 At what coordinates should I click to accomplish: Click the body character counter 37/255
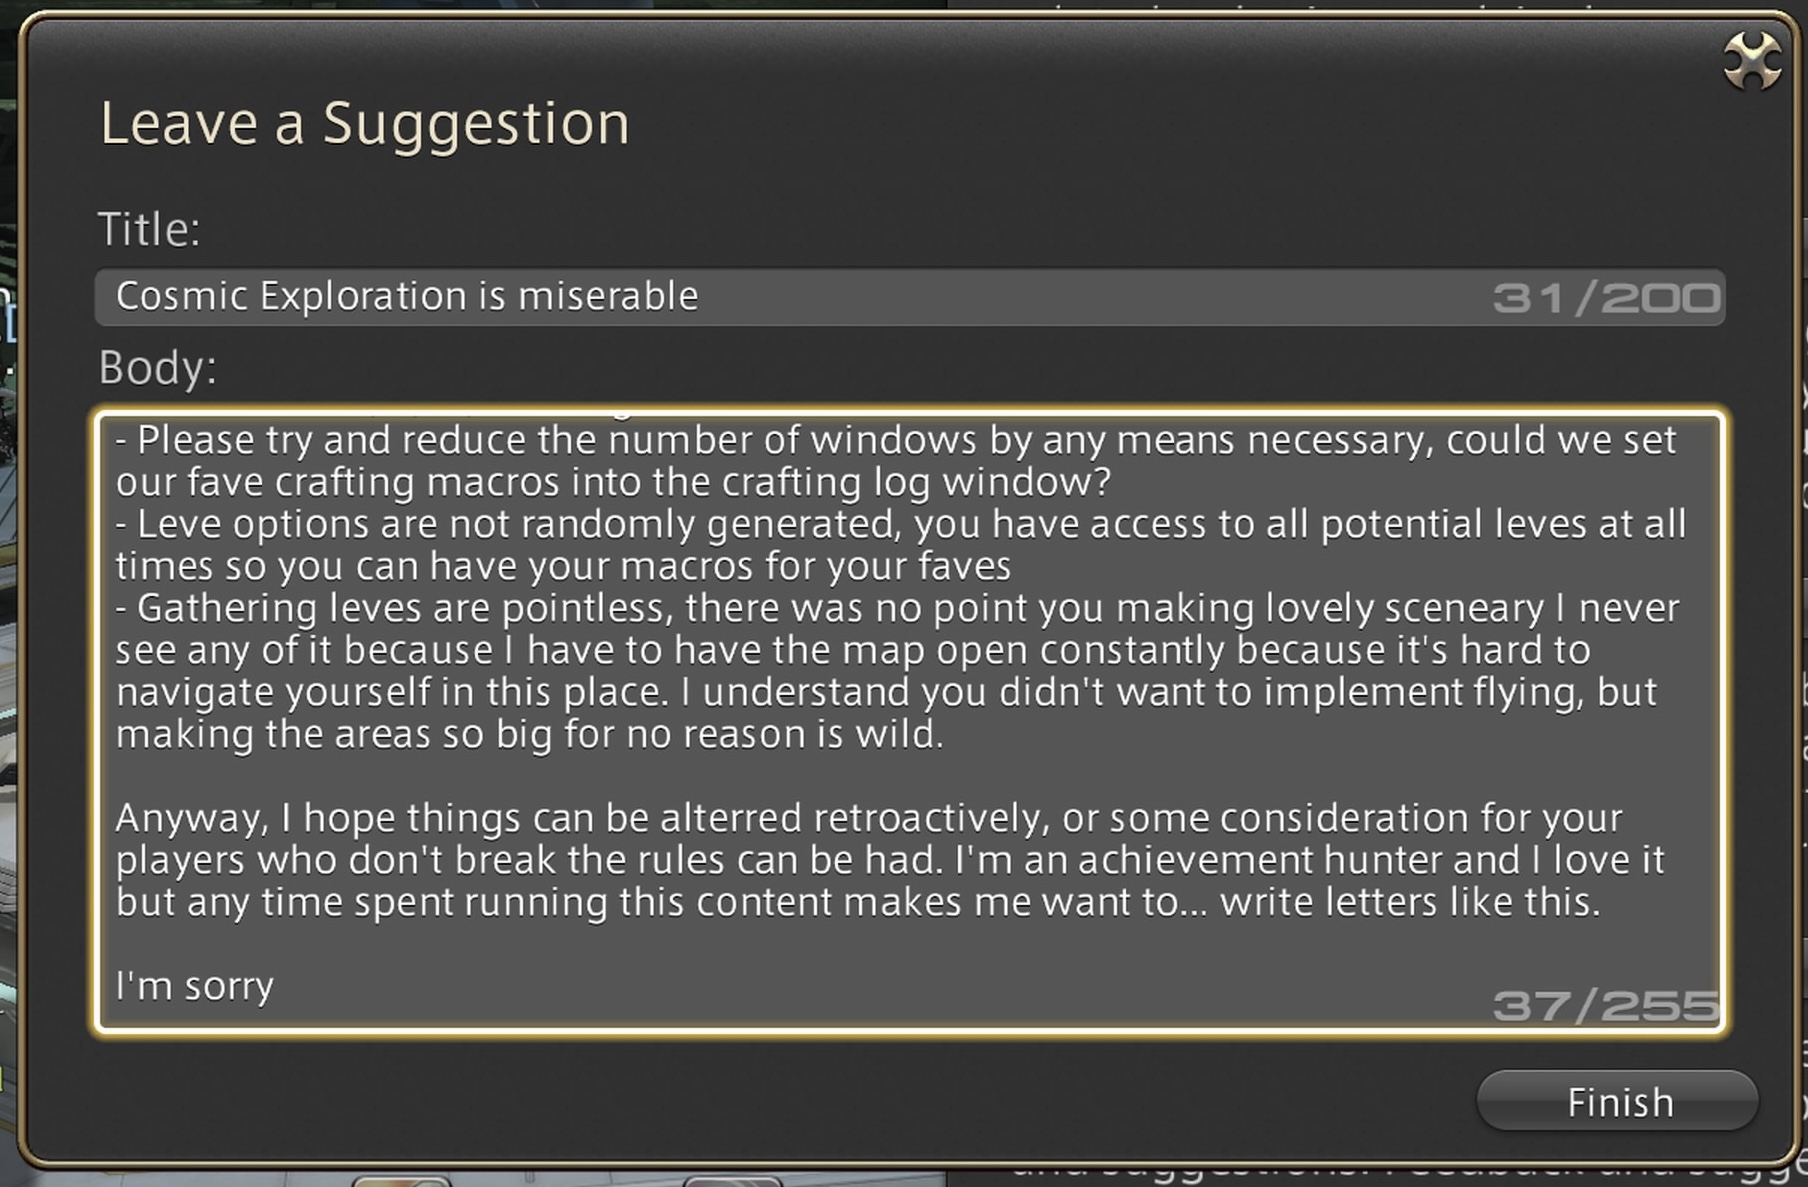1606,1005
